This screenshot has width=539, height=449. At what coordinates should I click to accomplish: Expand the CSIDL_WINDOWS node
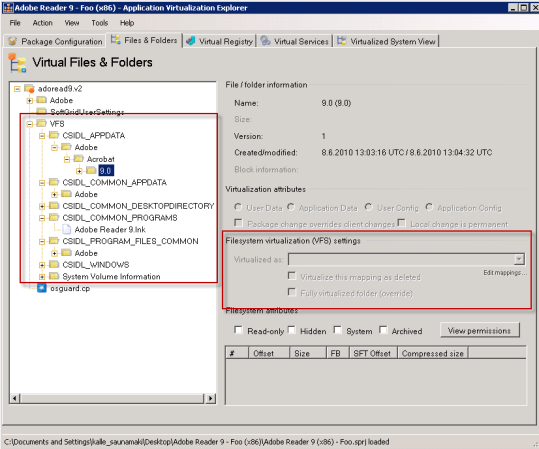(x=42, y=265)
